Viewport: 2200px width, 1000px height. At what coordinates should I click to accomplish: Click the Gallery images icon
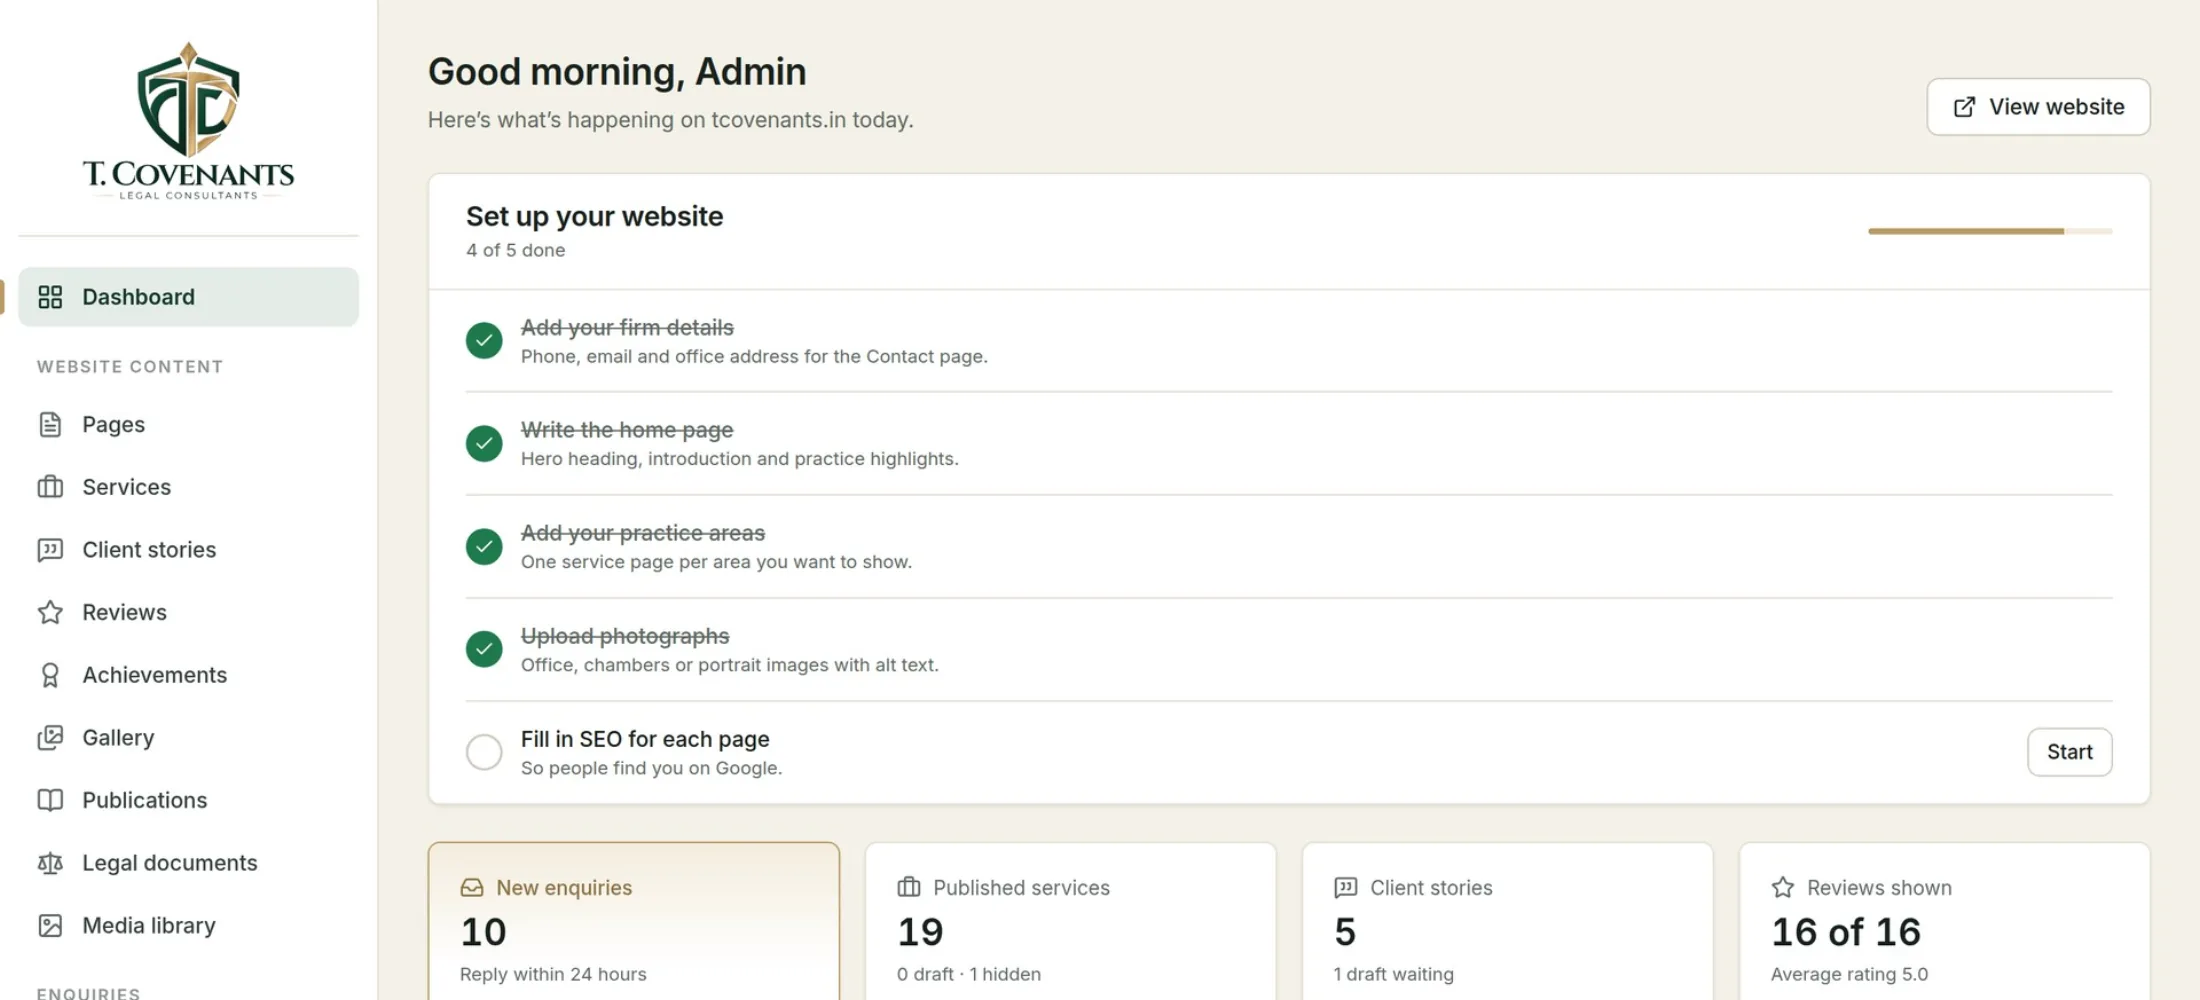click(x=50, y=738)
